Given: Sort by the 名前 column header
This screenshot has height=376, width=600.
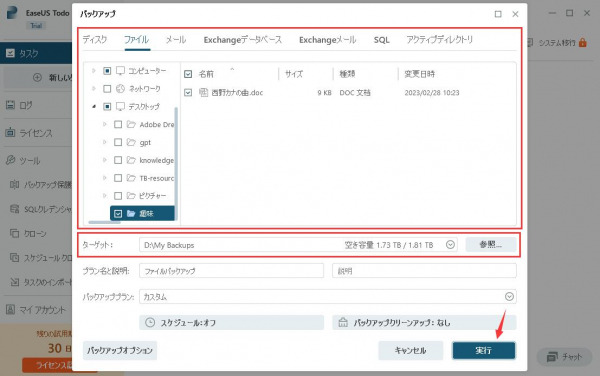Looking at the screenshot, I should pos(206,74).
